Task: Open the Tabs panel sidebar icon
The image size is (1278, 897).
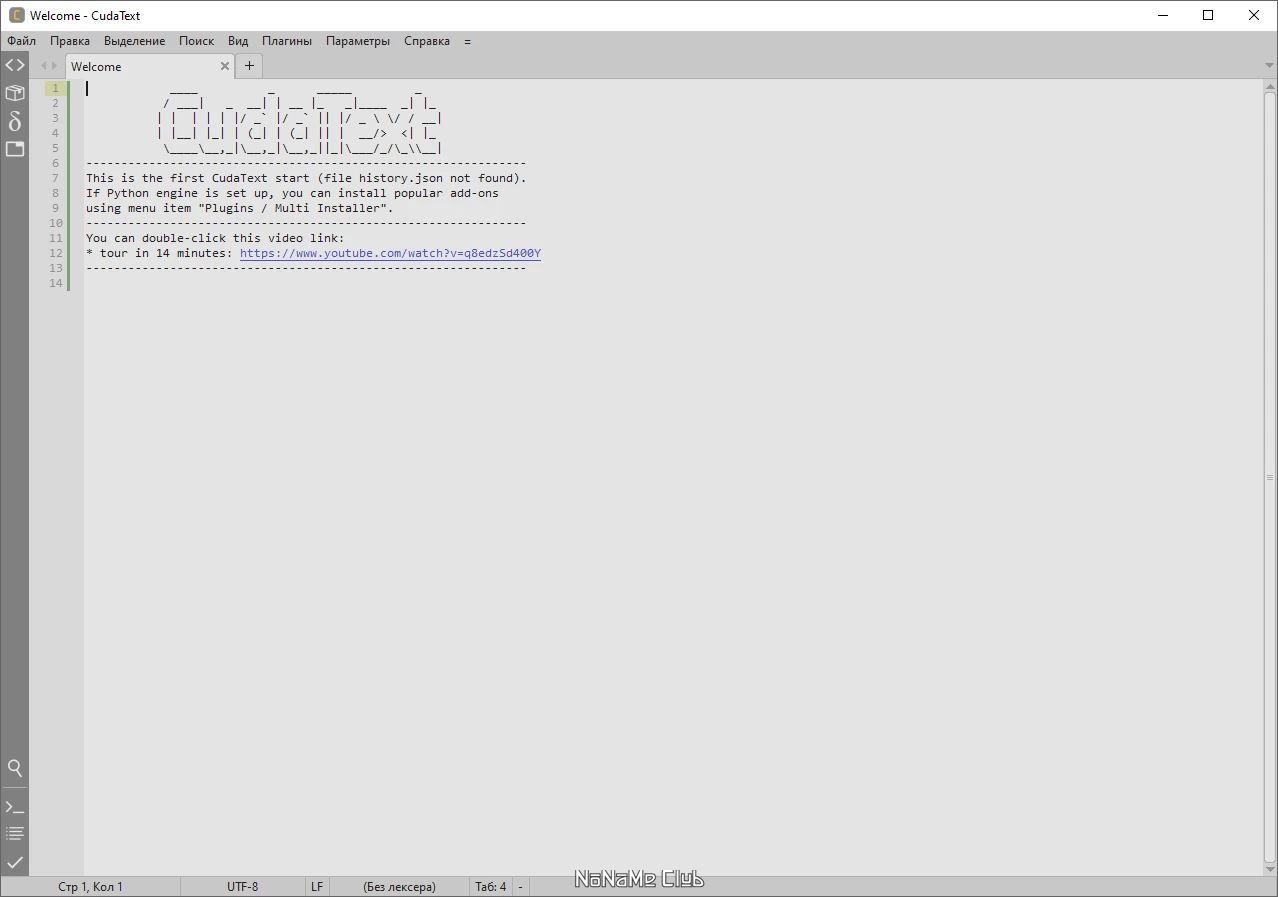Action: tap(15, 149)
